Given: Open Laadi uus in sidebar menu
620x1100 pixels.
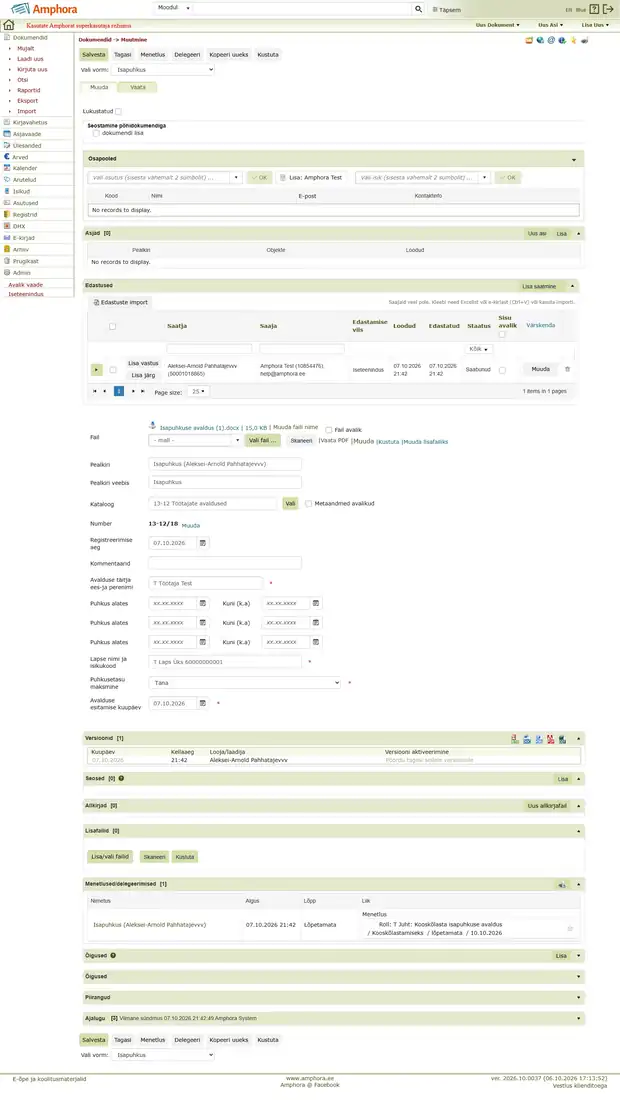Looking at the screenshot, I should (x=30, y=59).
